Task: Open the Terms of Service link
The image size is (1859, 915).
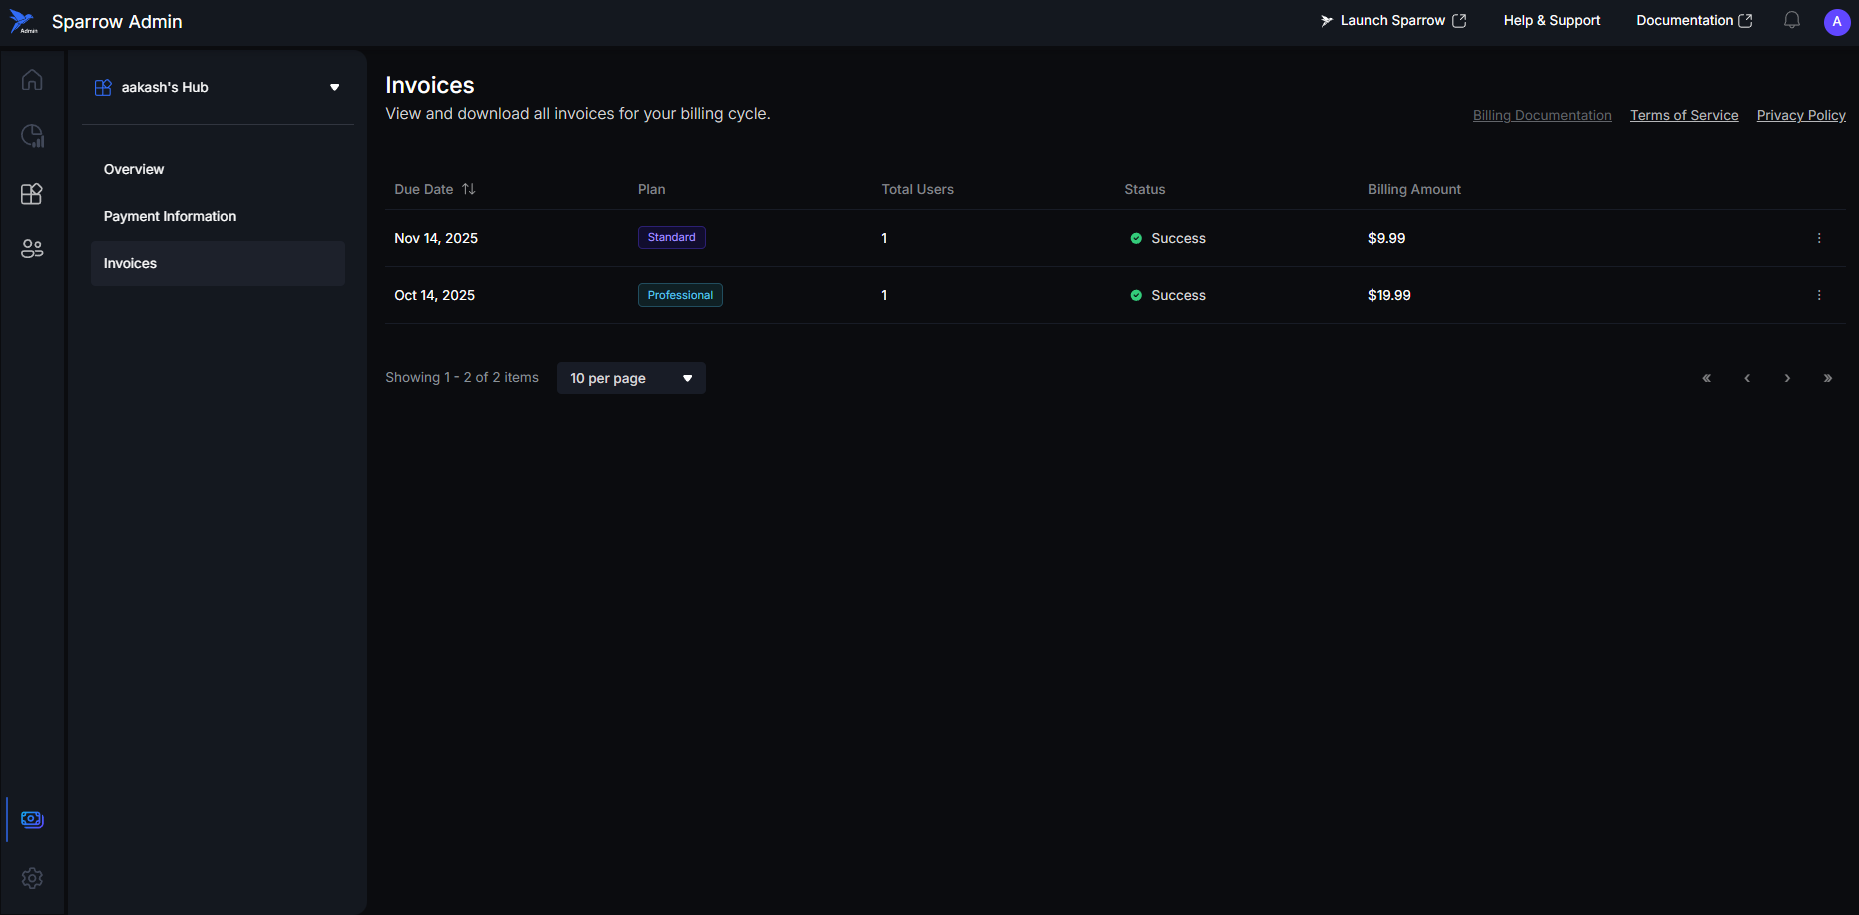Action: point(1683,115)
